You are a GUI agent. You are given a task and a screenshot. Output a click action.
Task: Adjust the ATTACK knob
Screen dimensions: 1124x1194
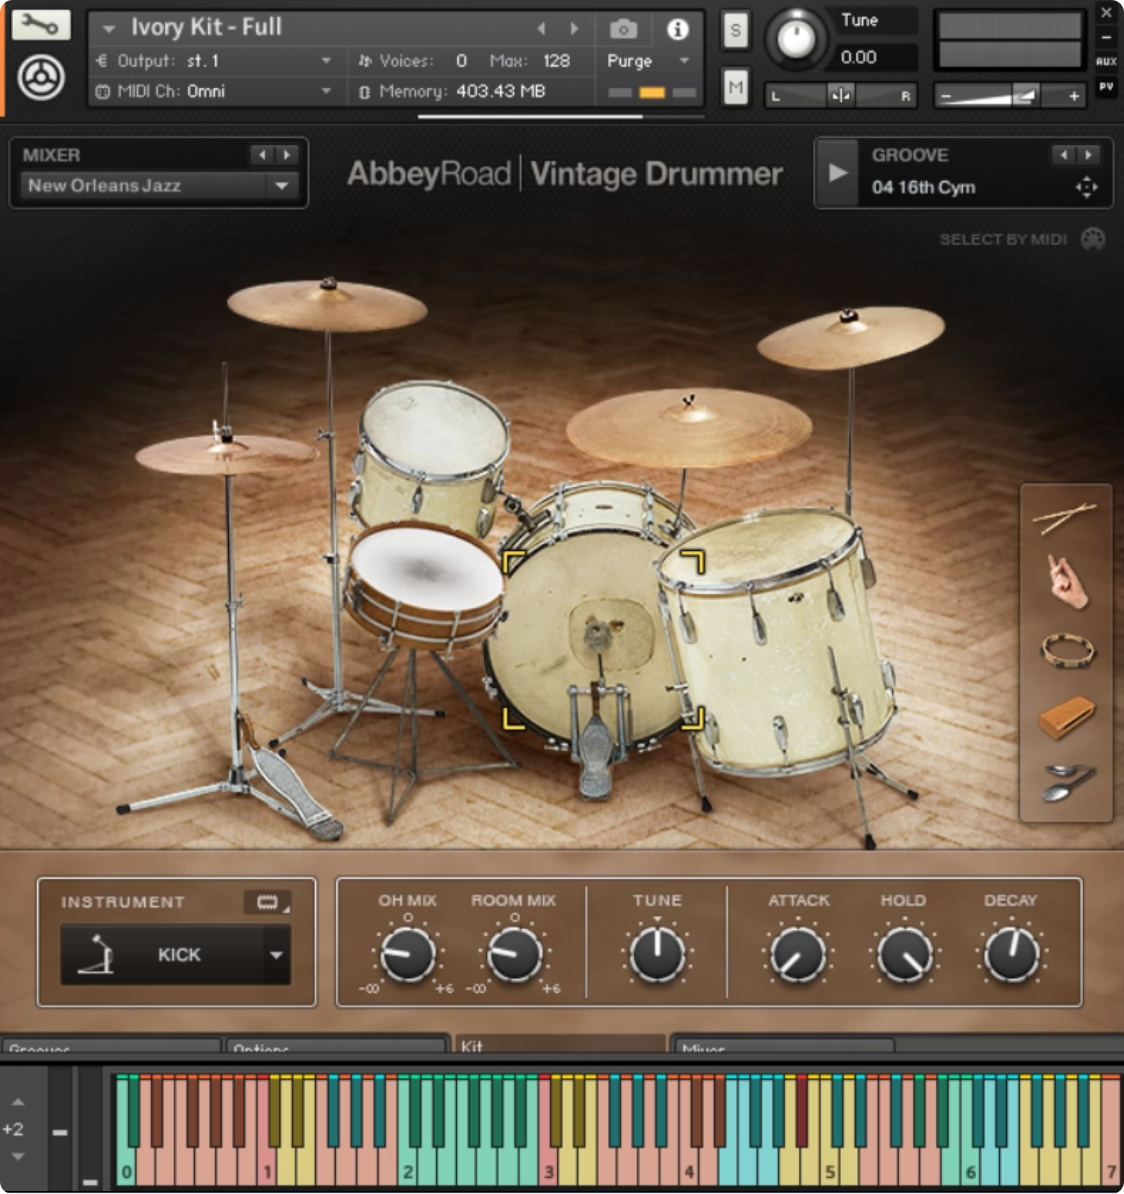[798, 954]
